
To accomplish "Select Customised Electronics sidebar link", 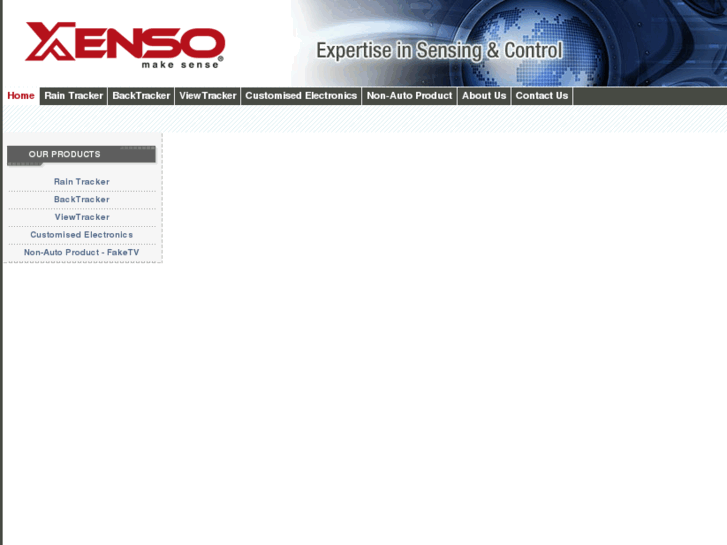I will 82,235.
